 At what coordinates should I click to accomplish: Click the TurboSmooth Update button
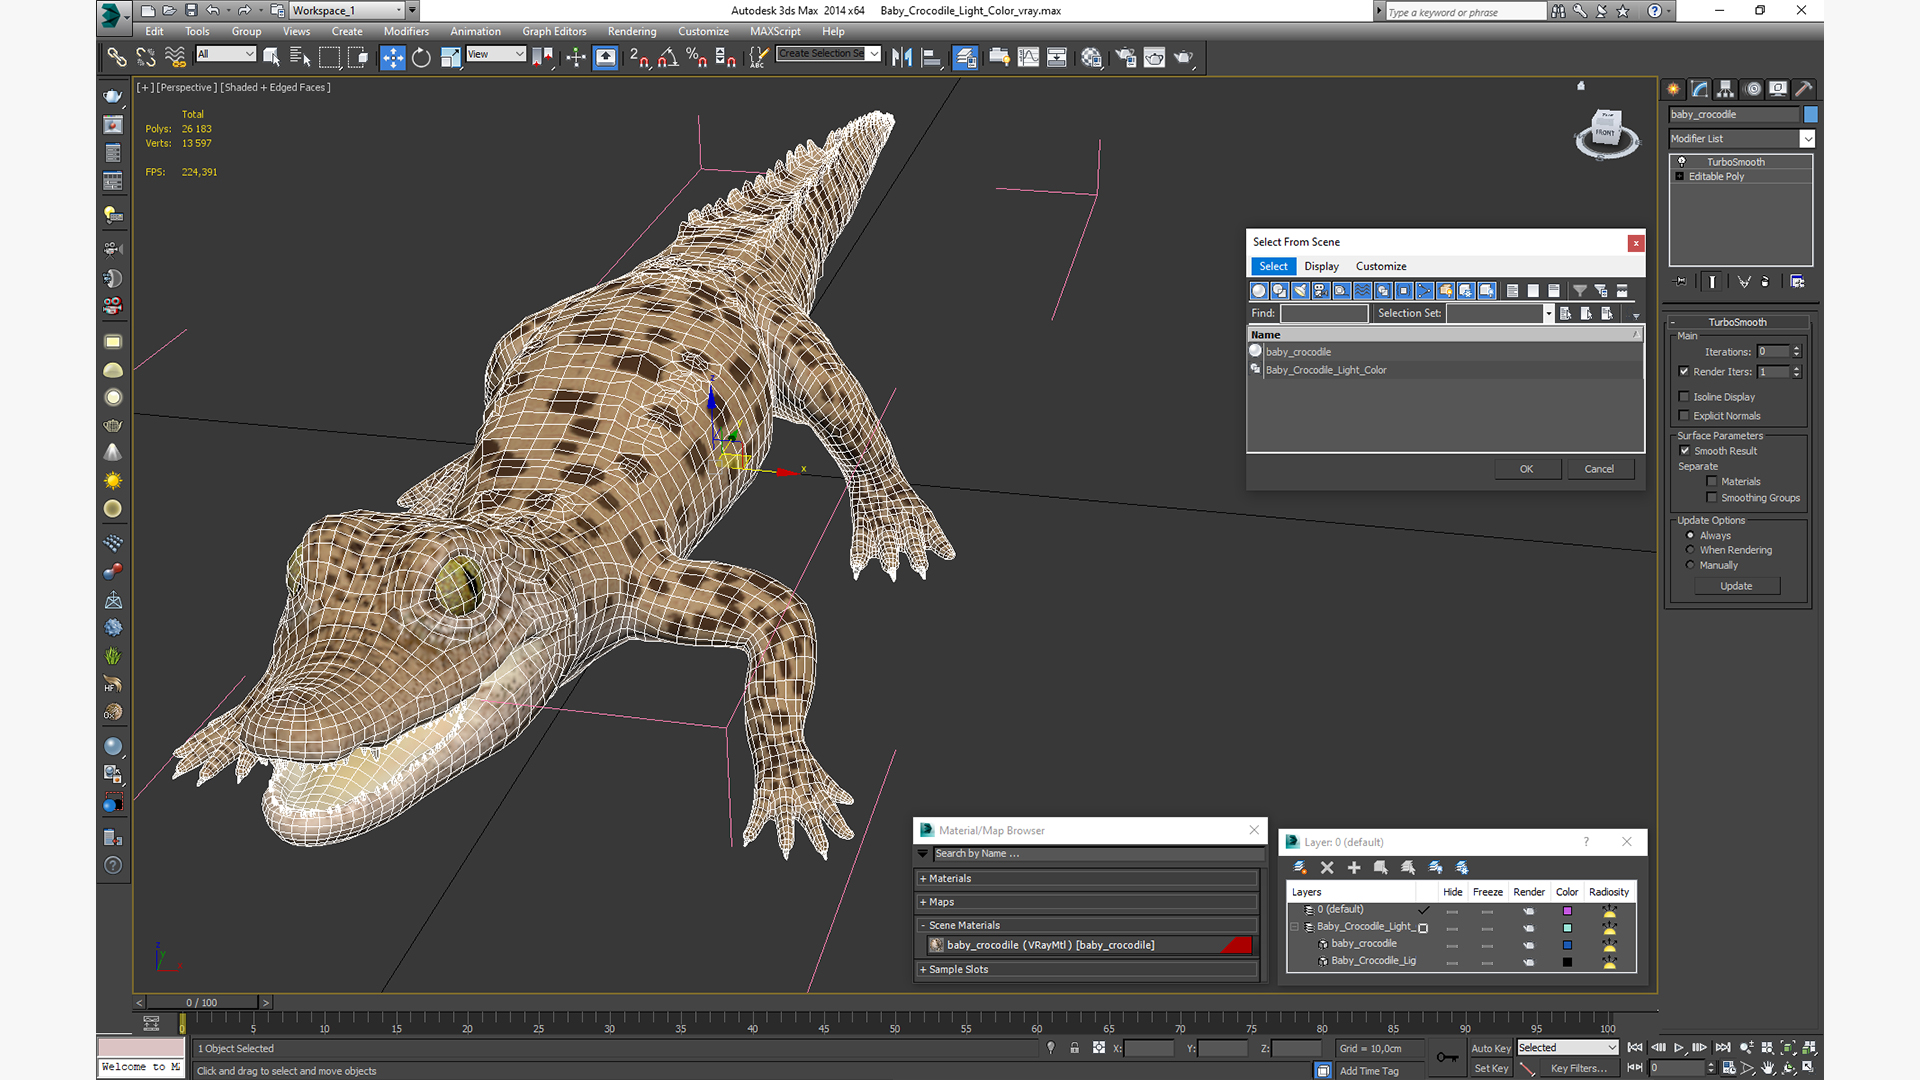coord(1736,586)
